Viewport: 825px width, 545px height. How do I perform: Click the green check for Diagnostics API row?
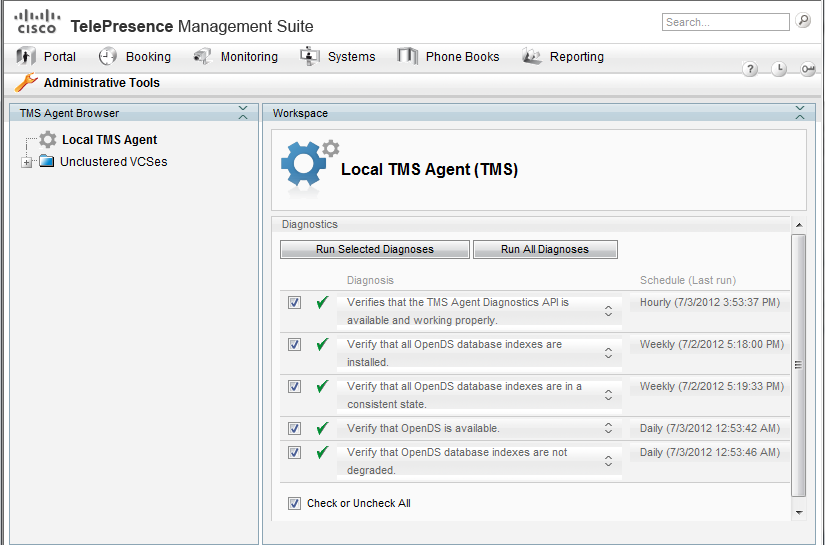pyautogui.click(x=322, y=302)
